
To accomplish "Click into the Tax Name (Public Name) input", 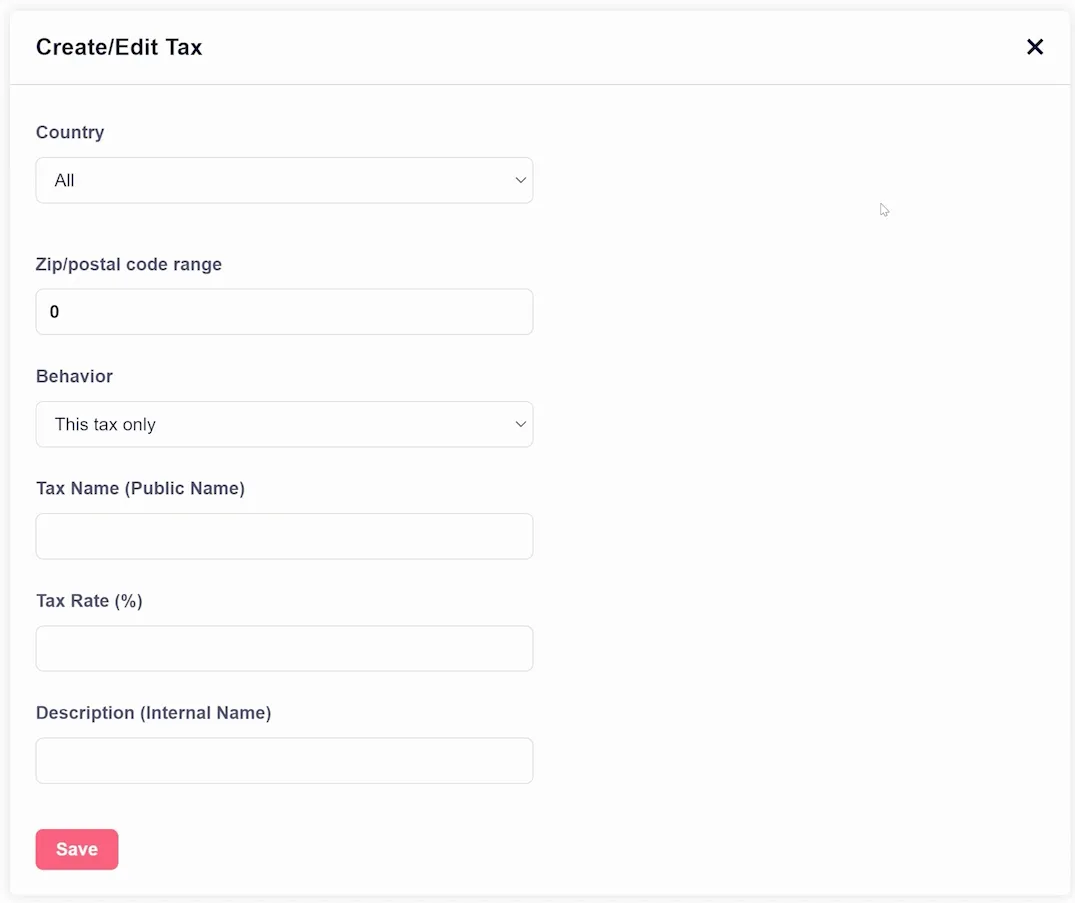I will (x=285, y=536).
